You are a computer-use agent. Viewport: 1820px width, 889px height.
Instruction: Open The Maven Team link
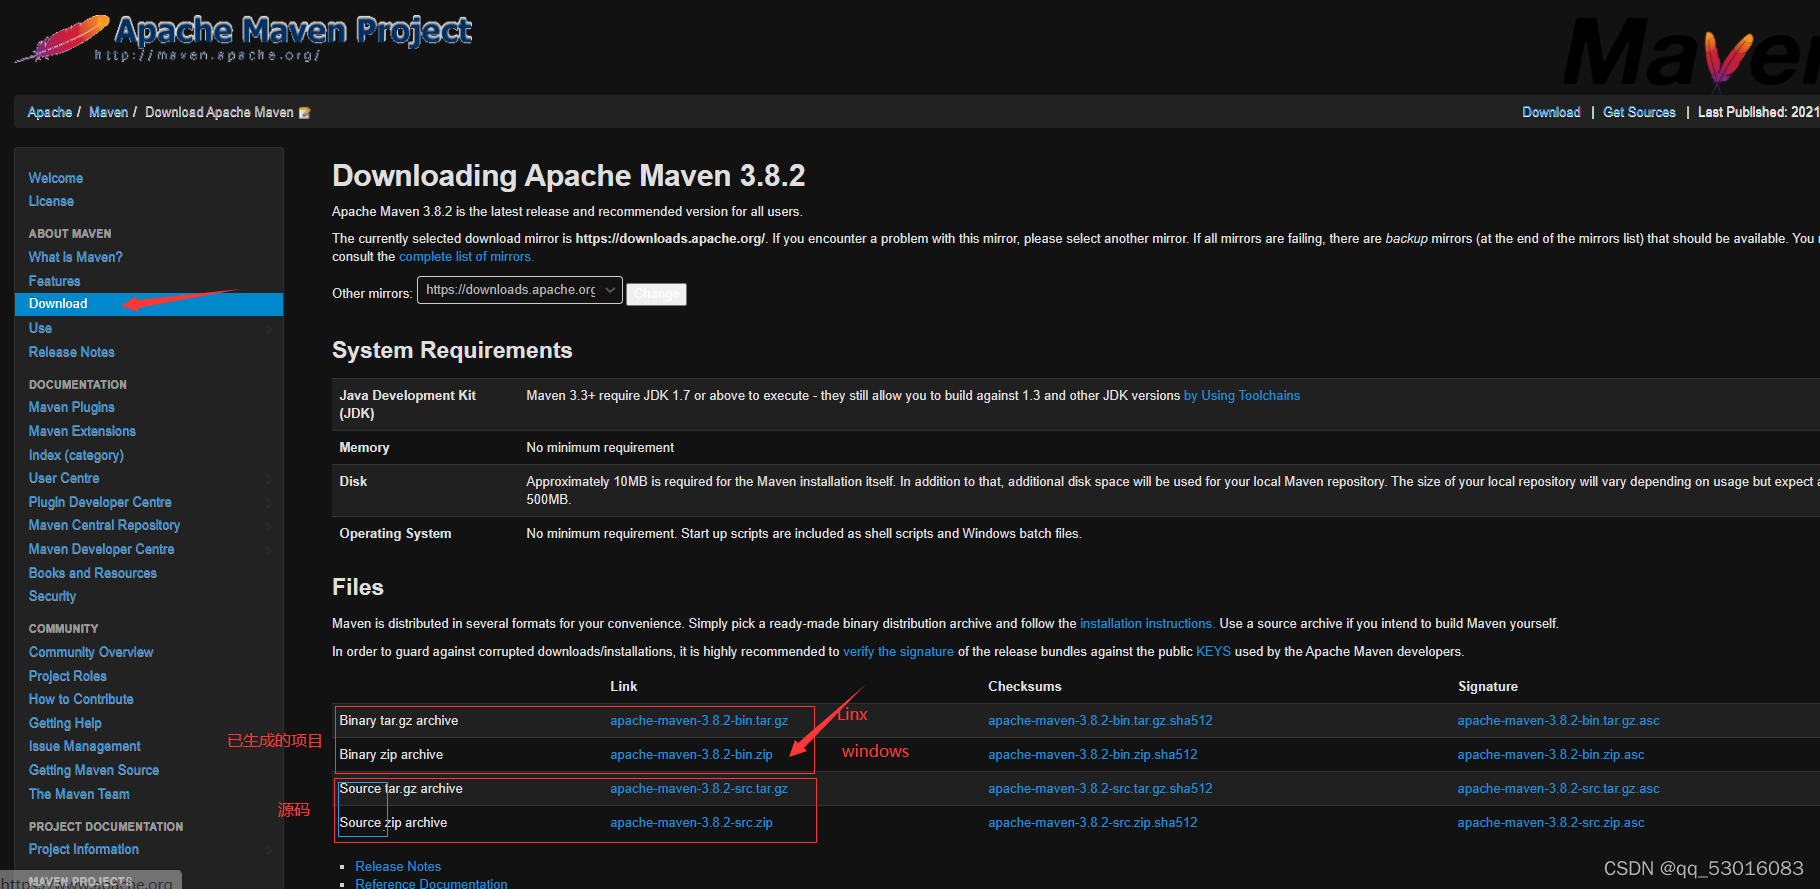(x=79, y=794)
